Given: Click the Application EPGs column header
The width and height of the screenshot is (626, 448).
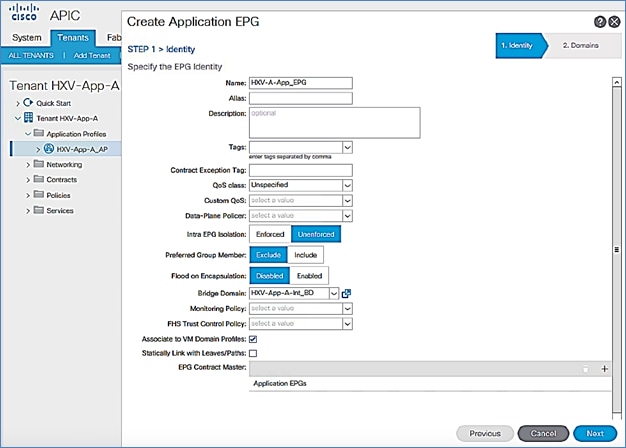Looking at the screenshot, I should pos(280,383).
